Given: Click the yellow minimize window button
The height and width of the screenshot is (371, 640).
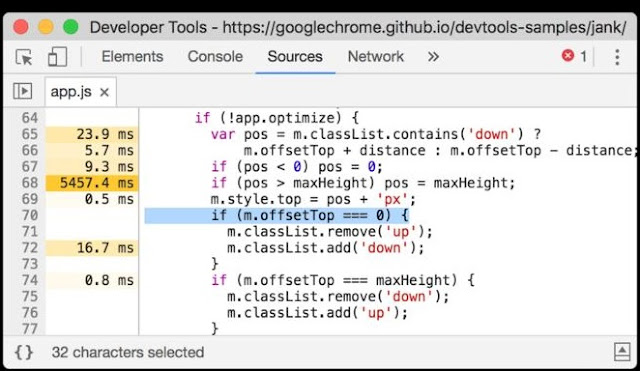Looking at the screenshot, I should 46,27.
